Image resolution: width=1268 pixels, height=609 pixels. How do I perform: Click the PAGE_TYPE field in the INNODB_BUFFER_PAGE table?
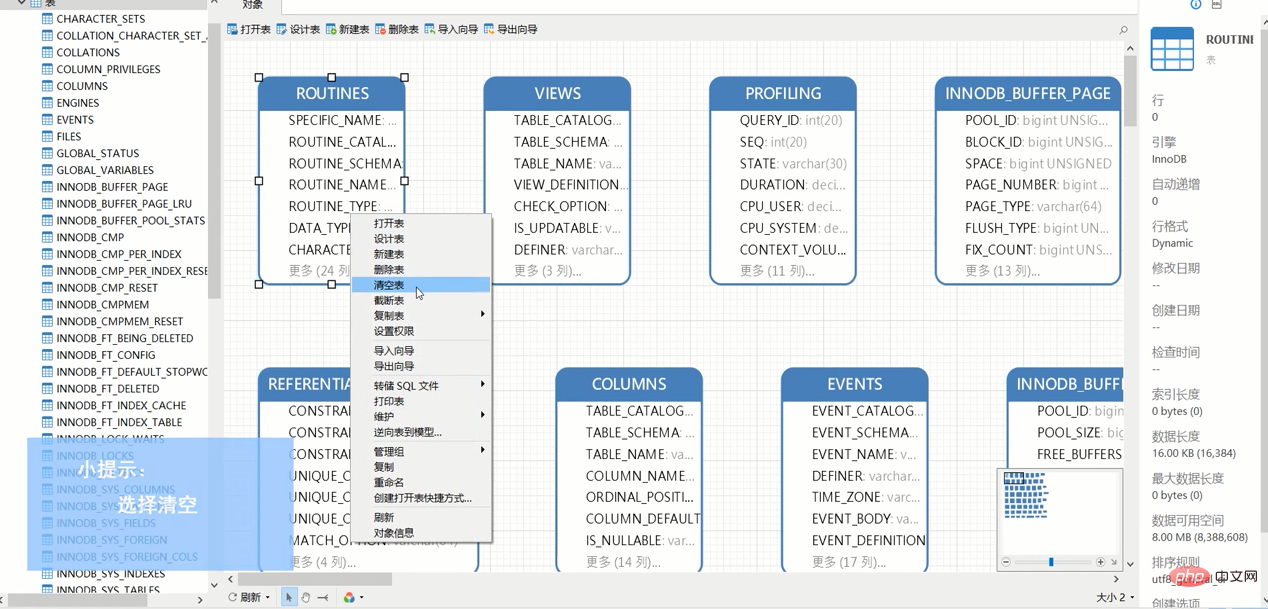(1033, 206)
